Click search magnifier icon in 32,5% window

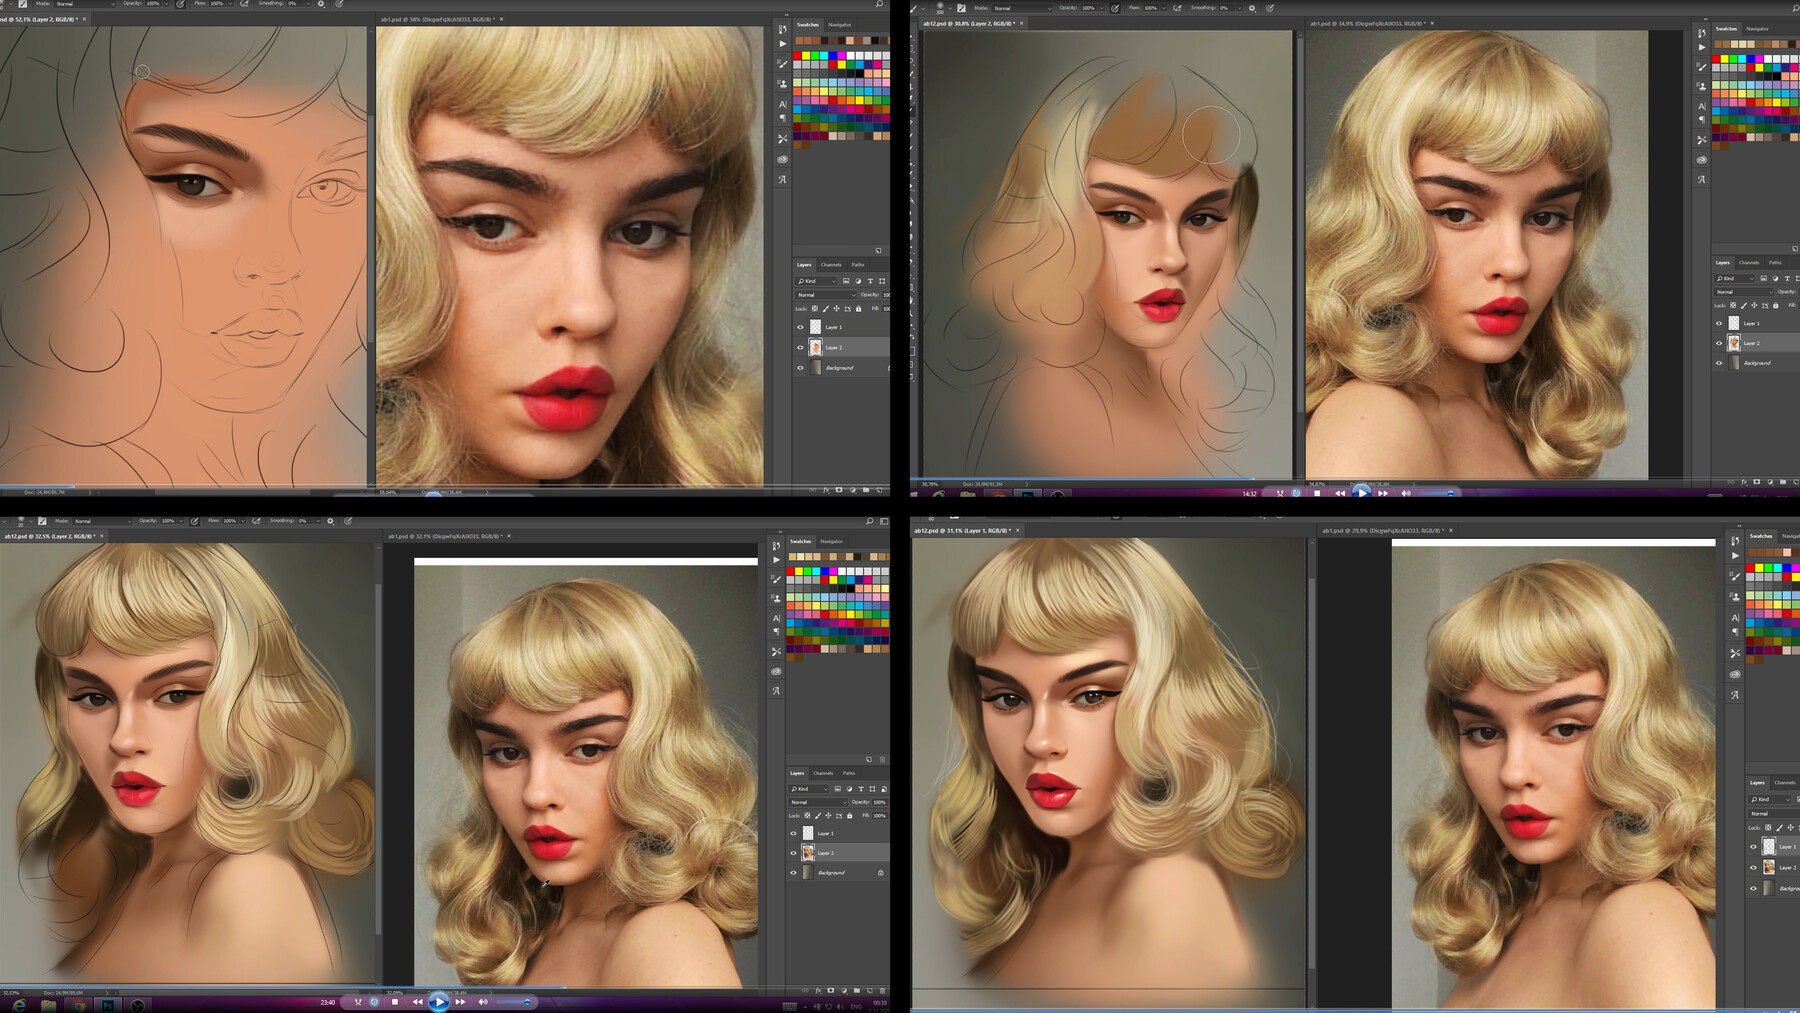(870, 521)
